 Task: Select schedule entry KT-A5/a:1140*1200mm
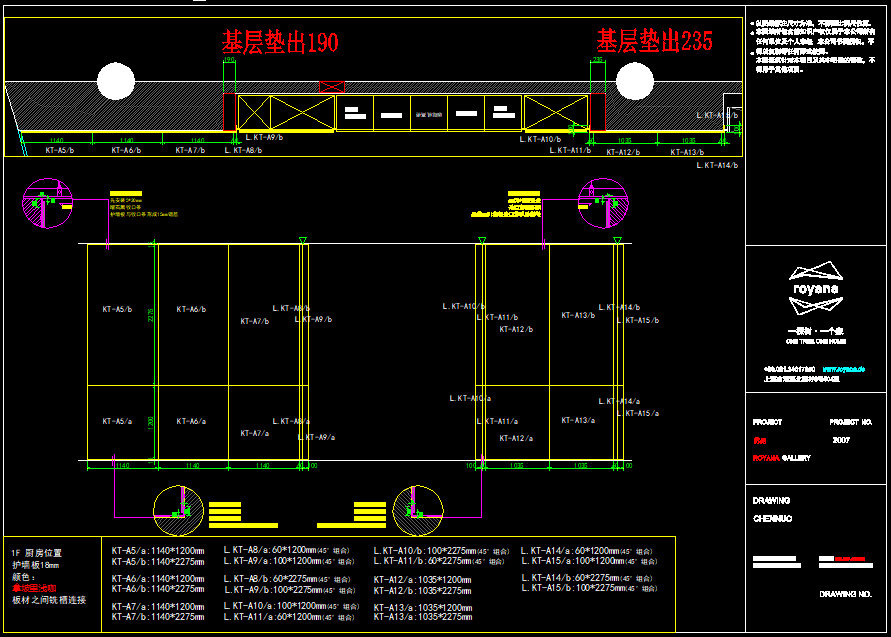click(158, 551)
